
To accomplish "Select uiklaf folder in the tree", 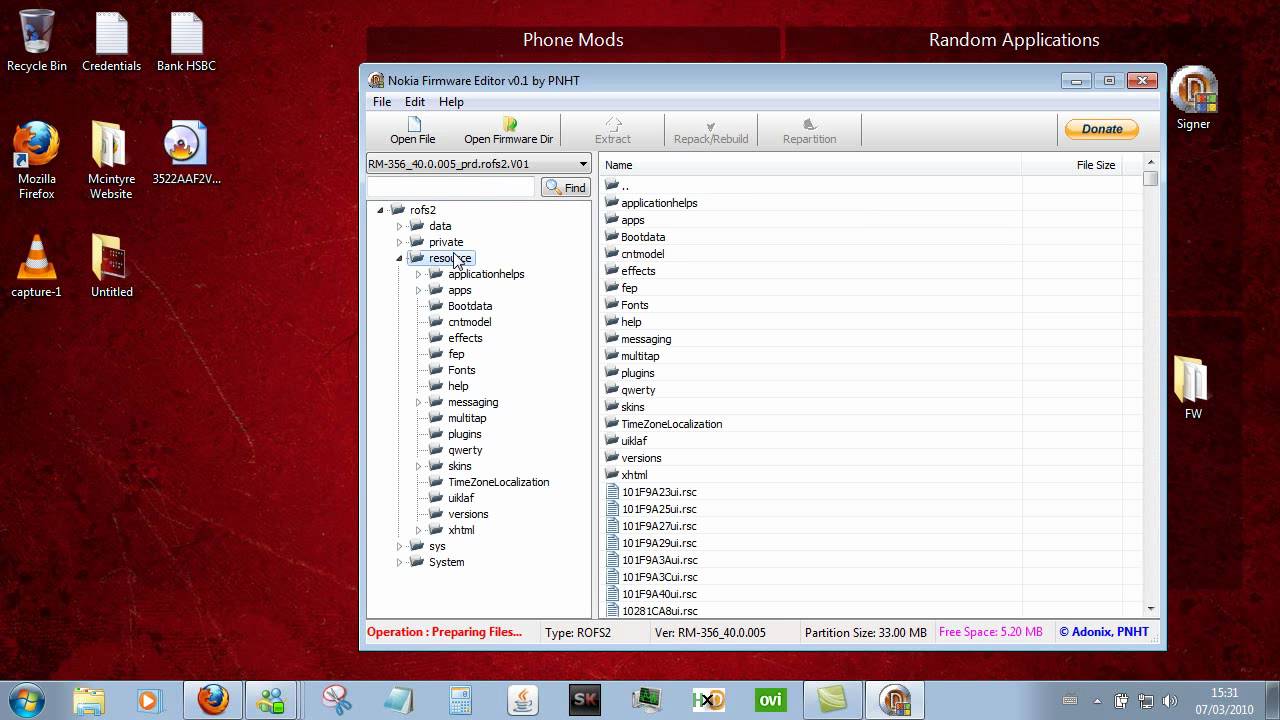I will pos(461,498).
